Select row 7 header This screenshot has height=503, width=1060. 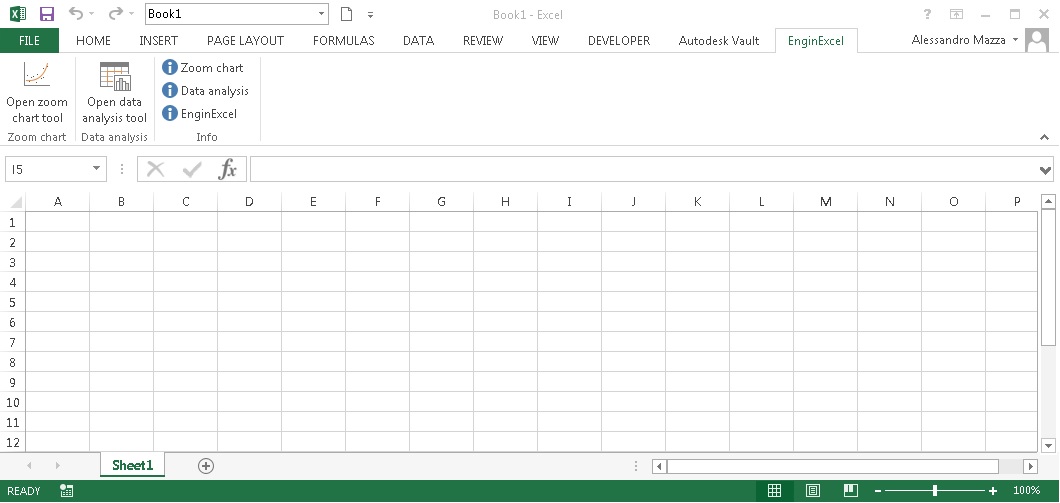[x=12, y=342]
